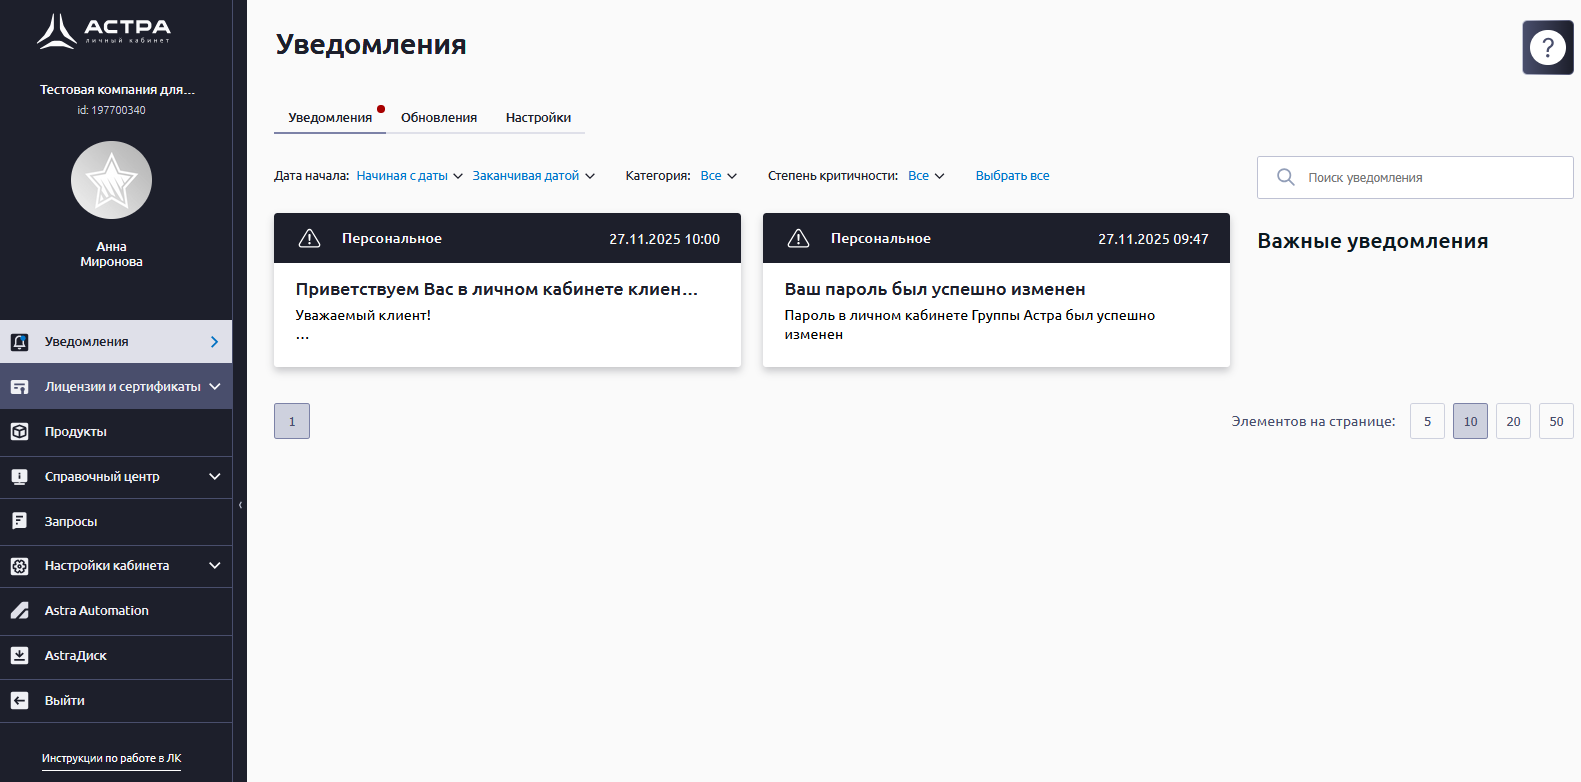The height and width of the screenshot is (782, 1581).
Task: Set 20 elements per page
Action: (x=1513, y=421)
